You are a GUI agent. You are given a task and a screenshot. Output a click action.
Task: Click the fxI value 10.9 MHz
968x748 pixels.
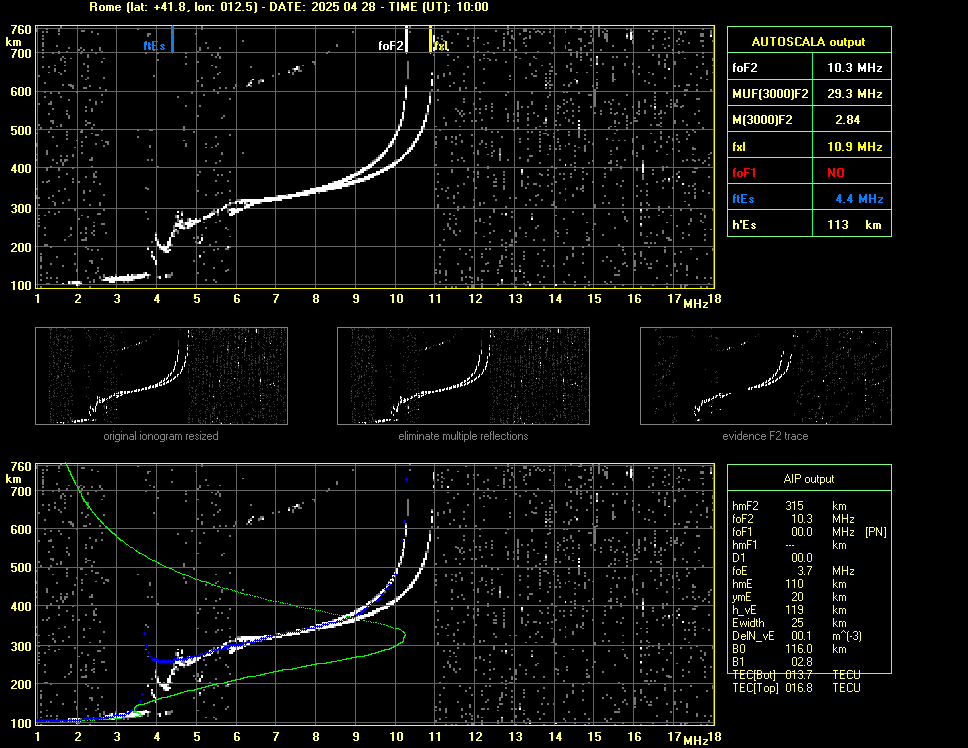coord(854,147)
